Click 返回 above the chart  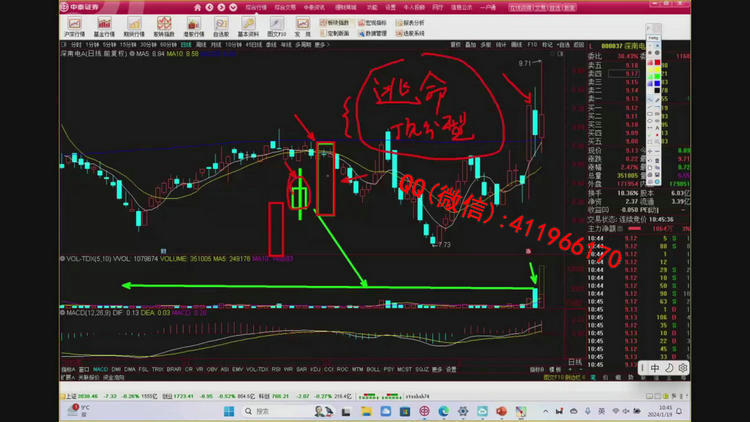click(579, 44)
